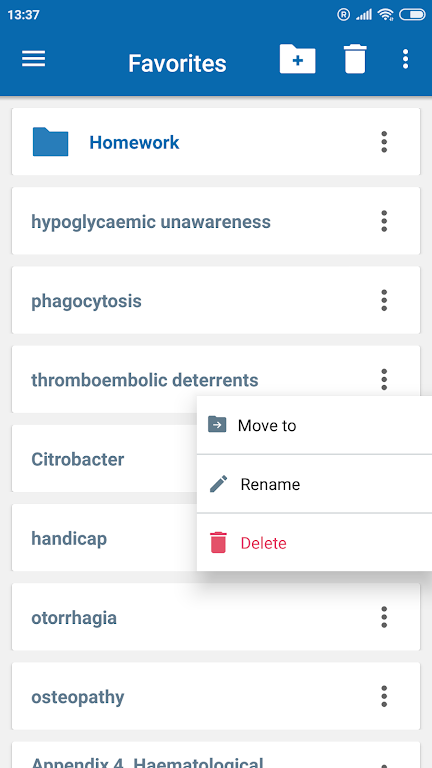The height and width of the screenshot is (768, 432).
Task: Open options for Homework folder
Action: pos(384,142)
